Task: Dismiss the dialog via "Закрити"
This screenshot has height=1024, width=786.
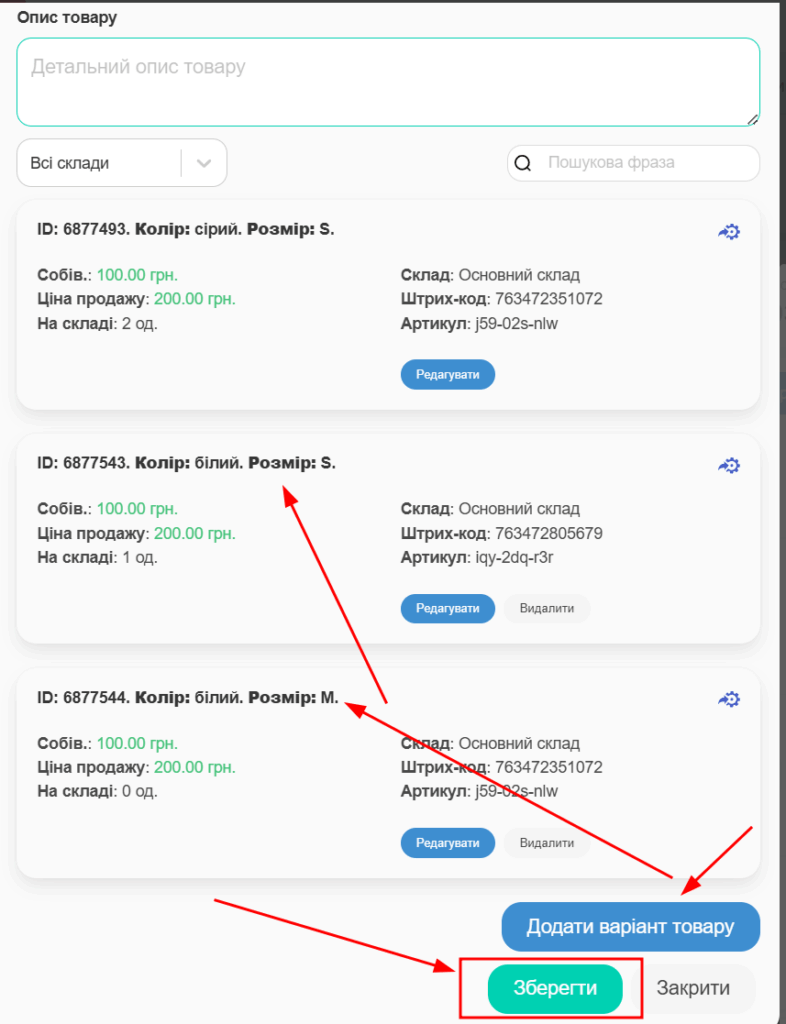Action: (x=693, y=988)
